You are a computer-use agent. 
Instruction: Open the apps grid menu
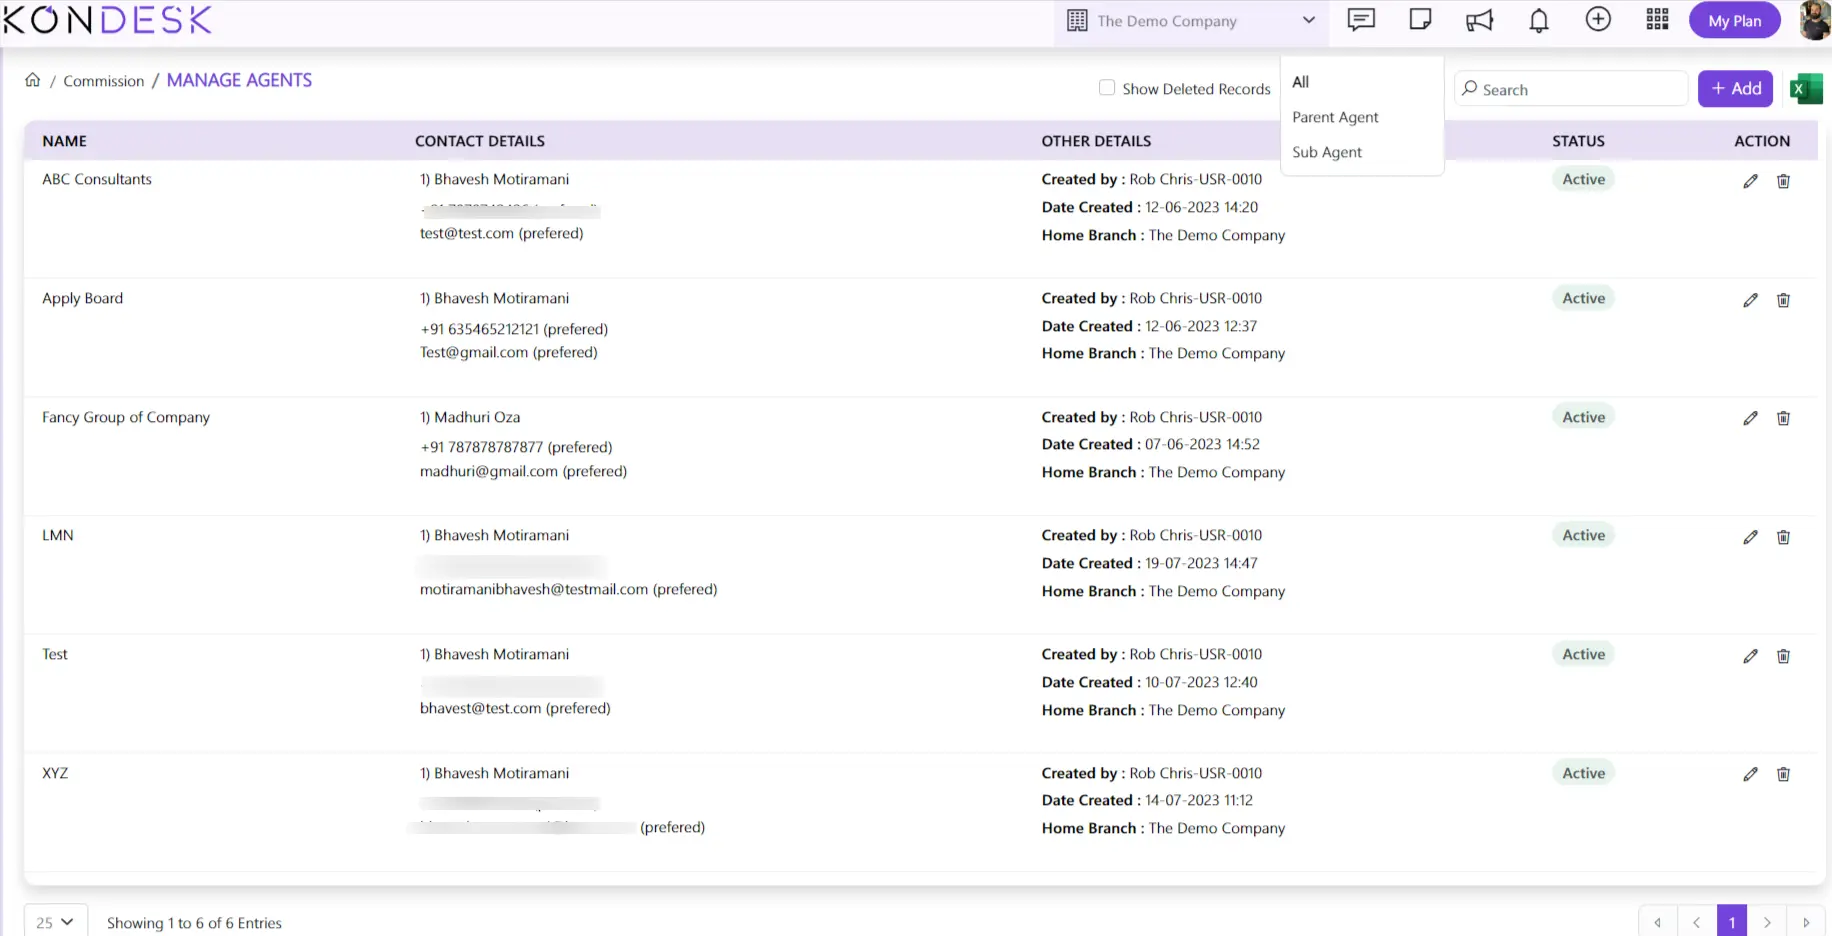pos(1657,20)
